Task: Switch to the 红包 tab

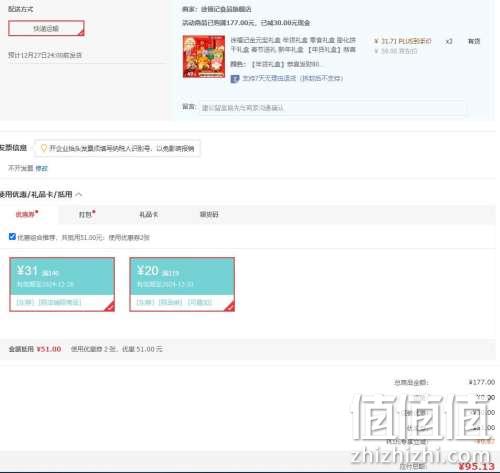Action: pos(87,214)
